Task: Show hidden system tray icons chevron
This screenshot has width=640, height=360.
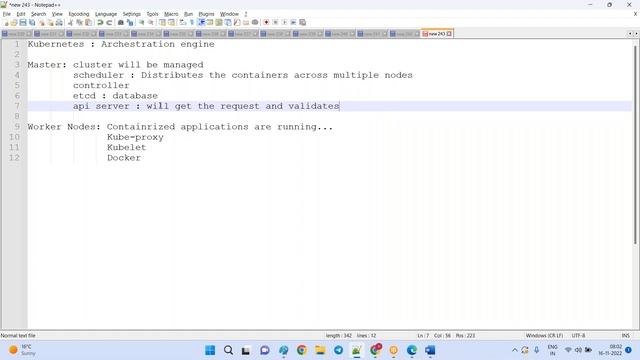Action: 514,350
